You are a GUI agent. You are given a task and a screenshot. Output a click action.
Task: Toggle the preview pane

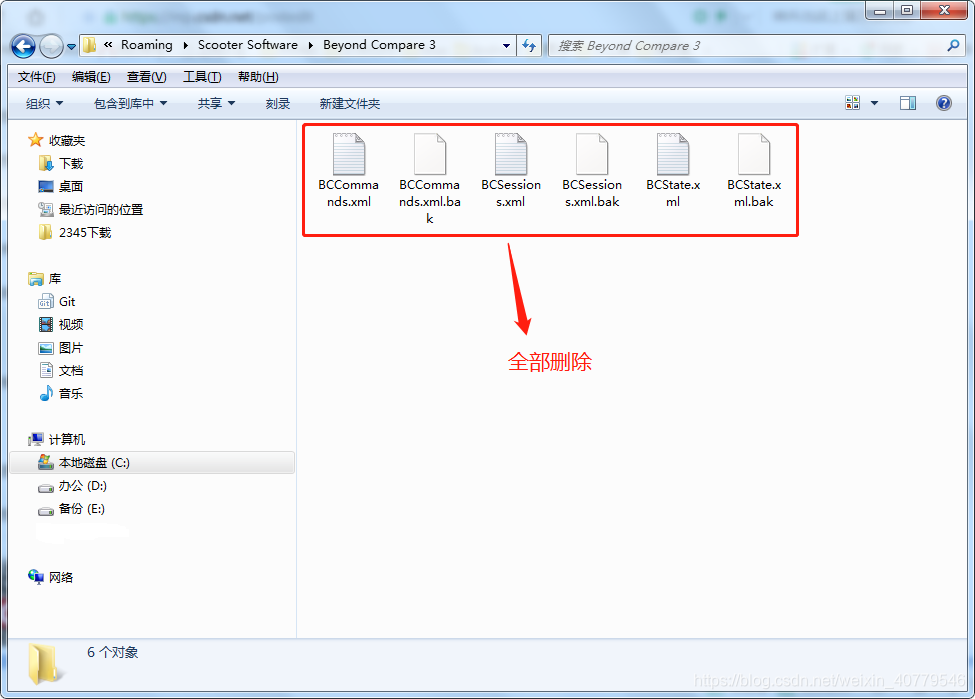click(x=908, y=103)
